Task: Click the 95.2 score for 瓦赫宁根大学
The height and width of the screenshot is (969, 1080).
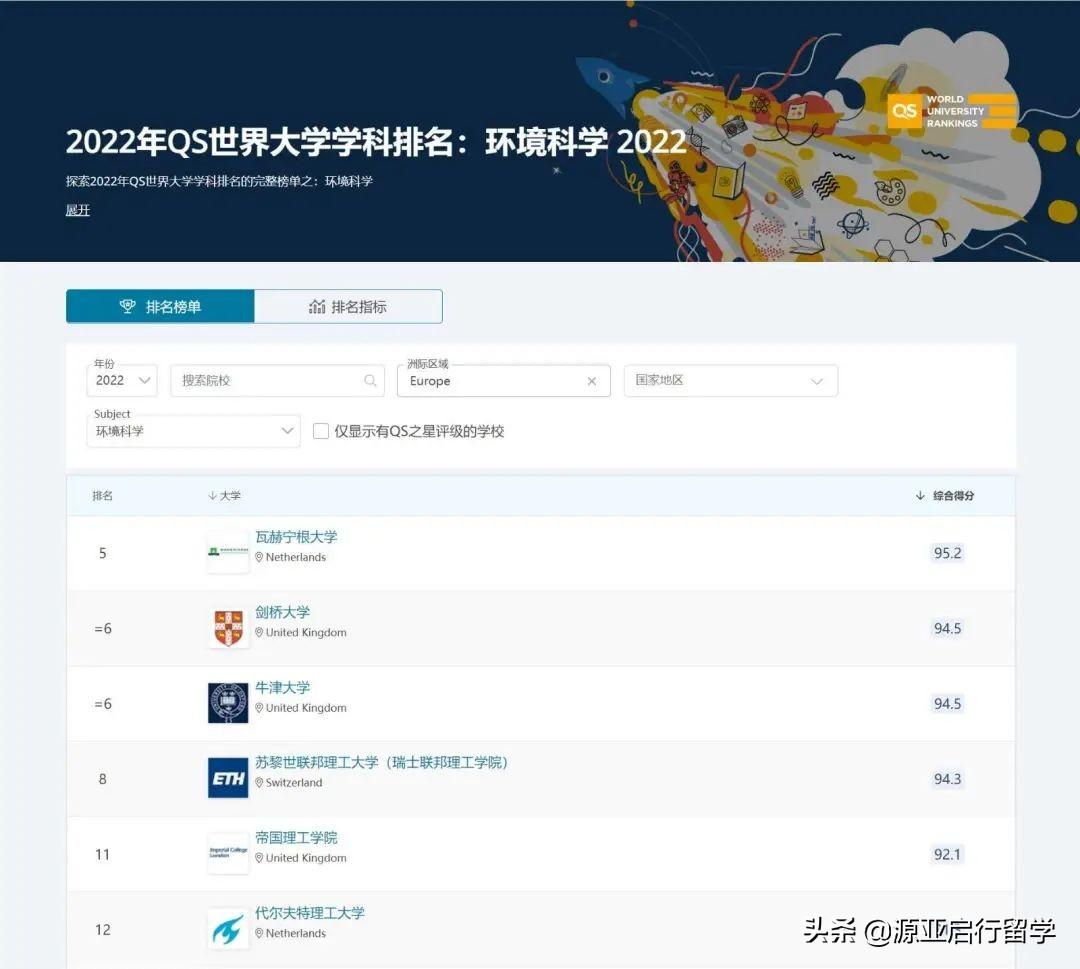Action: (947, 552)
